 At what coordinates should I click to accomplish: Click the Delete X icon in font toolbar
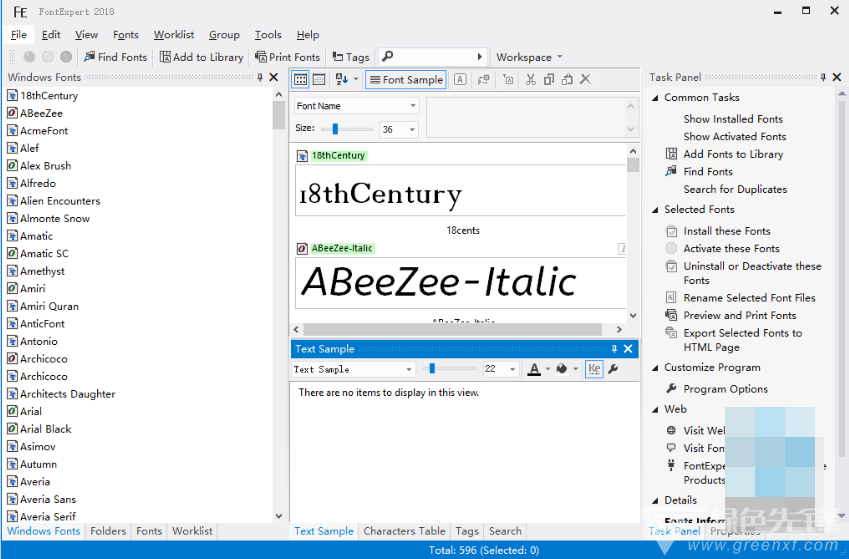(585, 80)
